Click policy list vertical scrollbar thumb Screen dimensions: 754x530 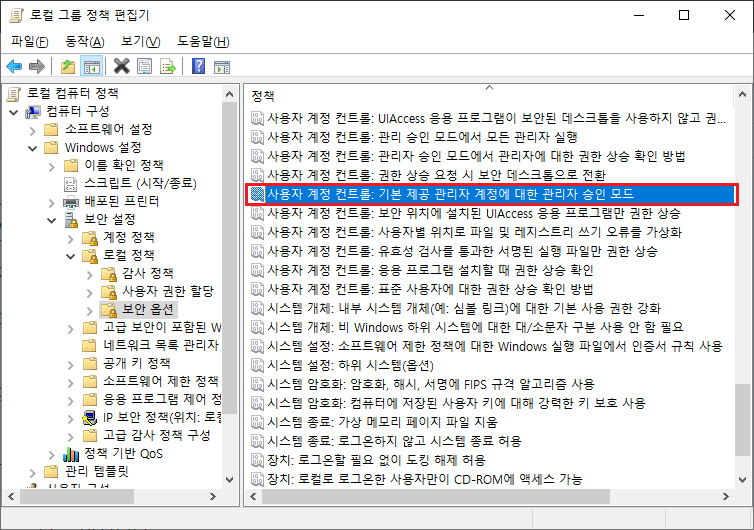742,420
